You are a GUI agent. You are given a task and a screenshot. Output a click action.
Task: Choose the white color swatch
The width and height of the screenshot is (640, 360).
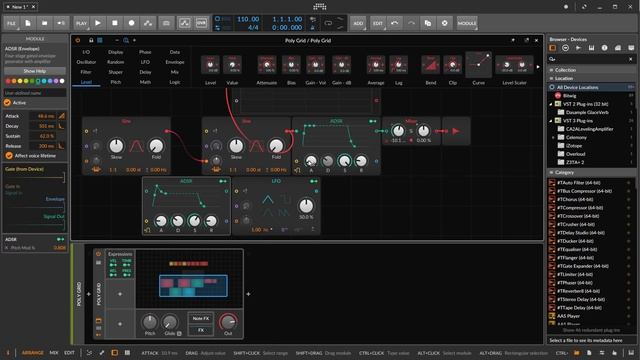click(62, 81)
